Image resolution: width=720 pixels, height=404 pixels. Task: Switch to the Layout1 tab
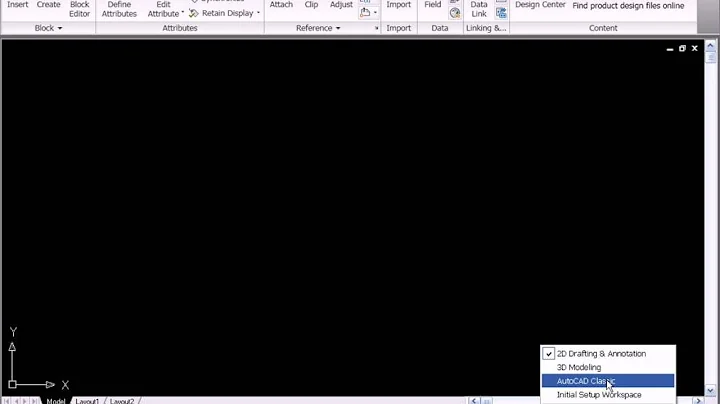(87, 401)
